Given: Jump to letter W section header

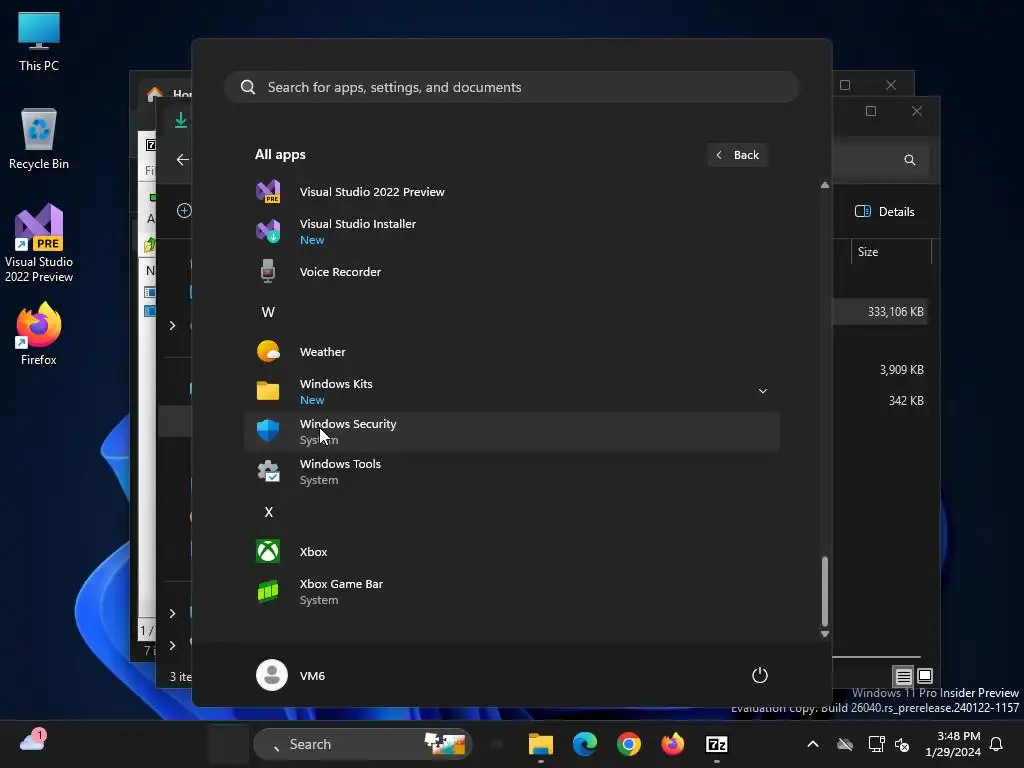Looking at the screenshot, I should [x=268, y=312].
